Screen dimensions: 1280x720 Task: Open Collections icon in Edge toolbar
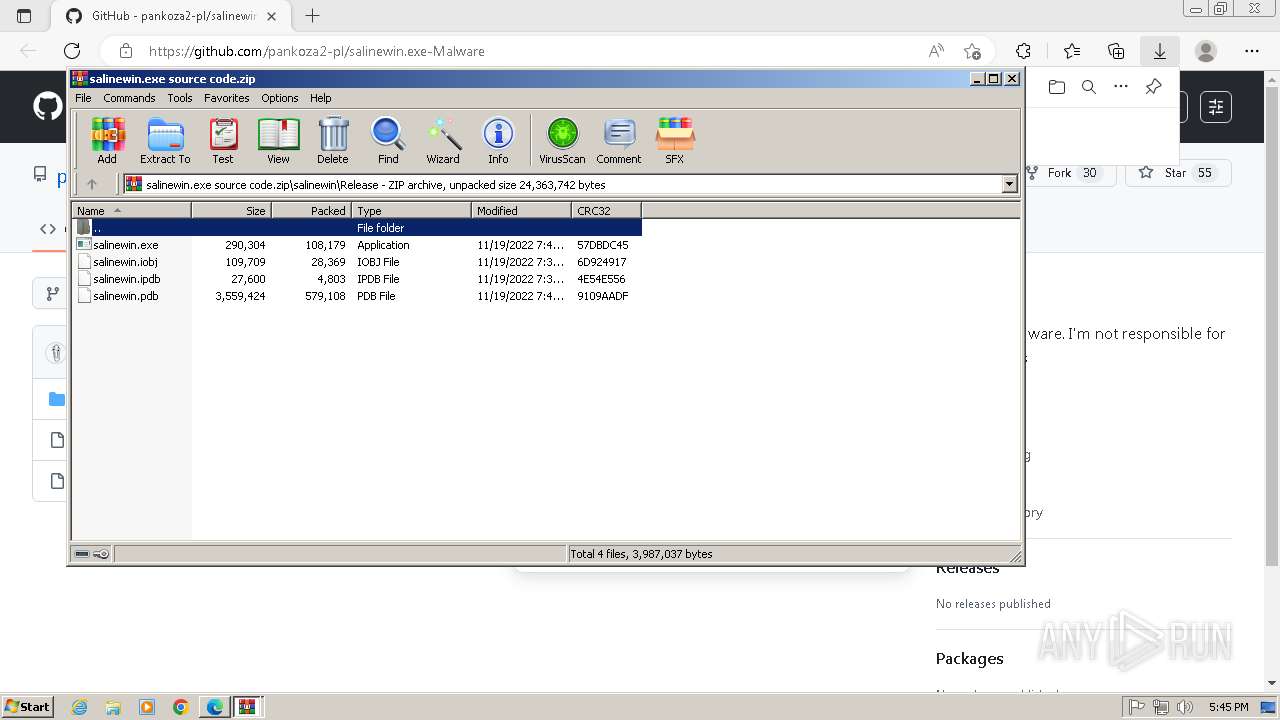1116,51
